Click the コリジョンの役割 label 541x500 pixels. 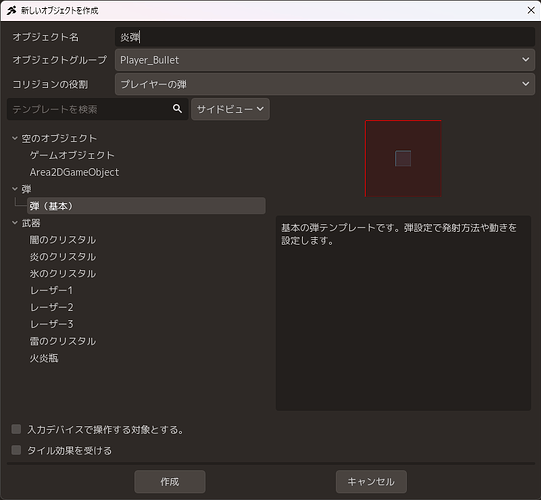pos(50,84)
